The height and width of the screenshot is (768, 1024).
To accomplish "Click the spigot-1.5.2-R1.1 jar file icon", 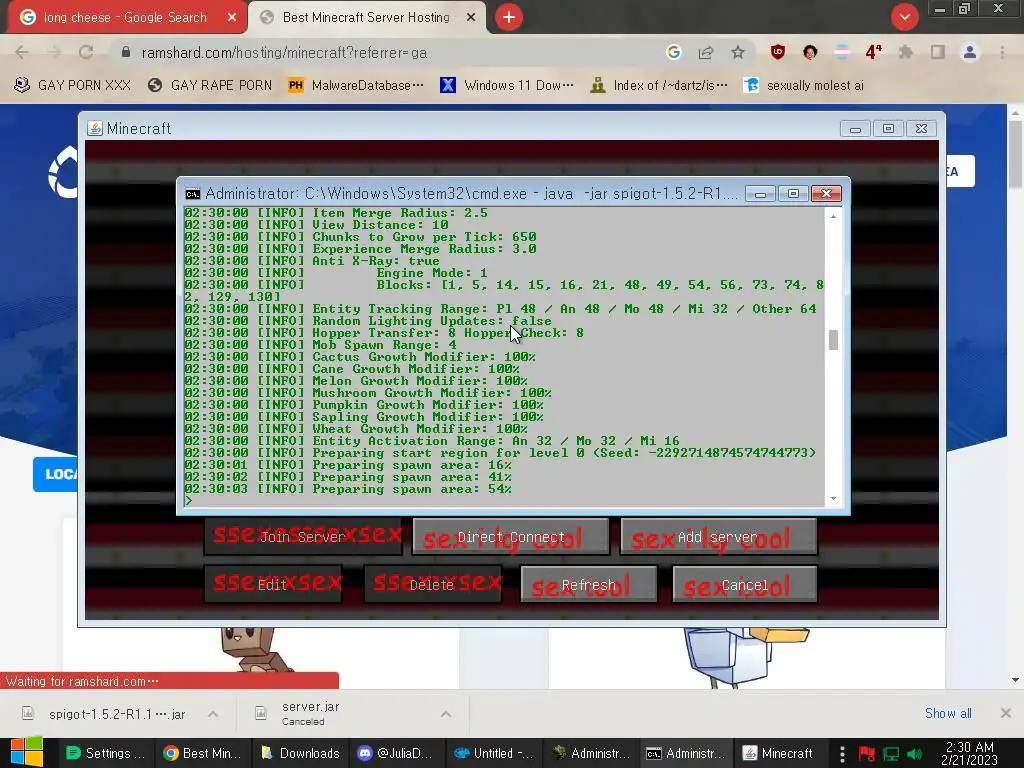I will tap(28, 713).
